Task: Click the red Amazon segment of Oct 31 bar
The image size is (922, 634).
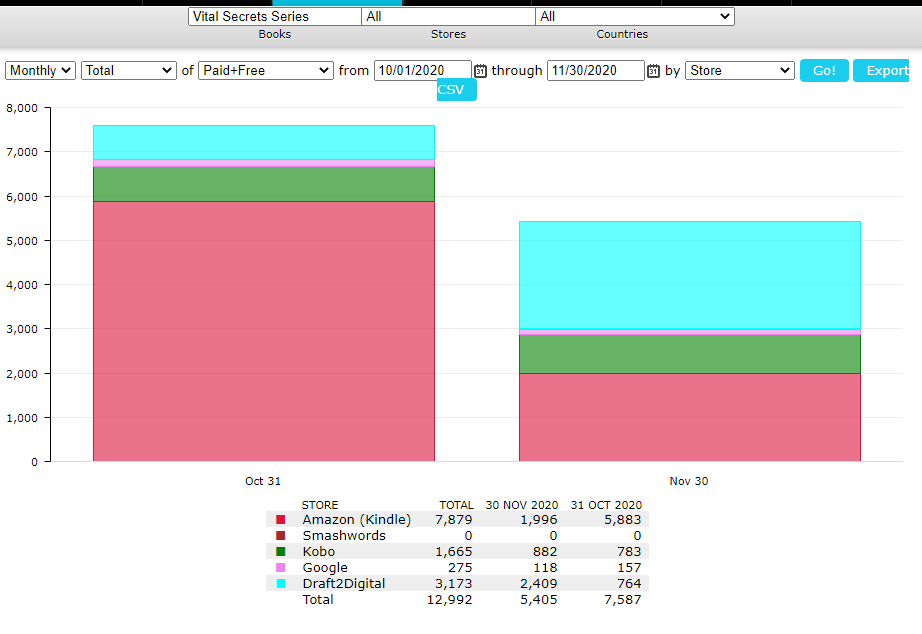Action: (x=263, y=330)
